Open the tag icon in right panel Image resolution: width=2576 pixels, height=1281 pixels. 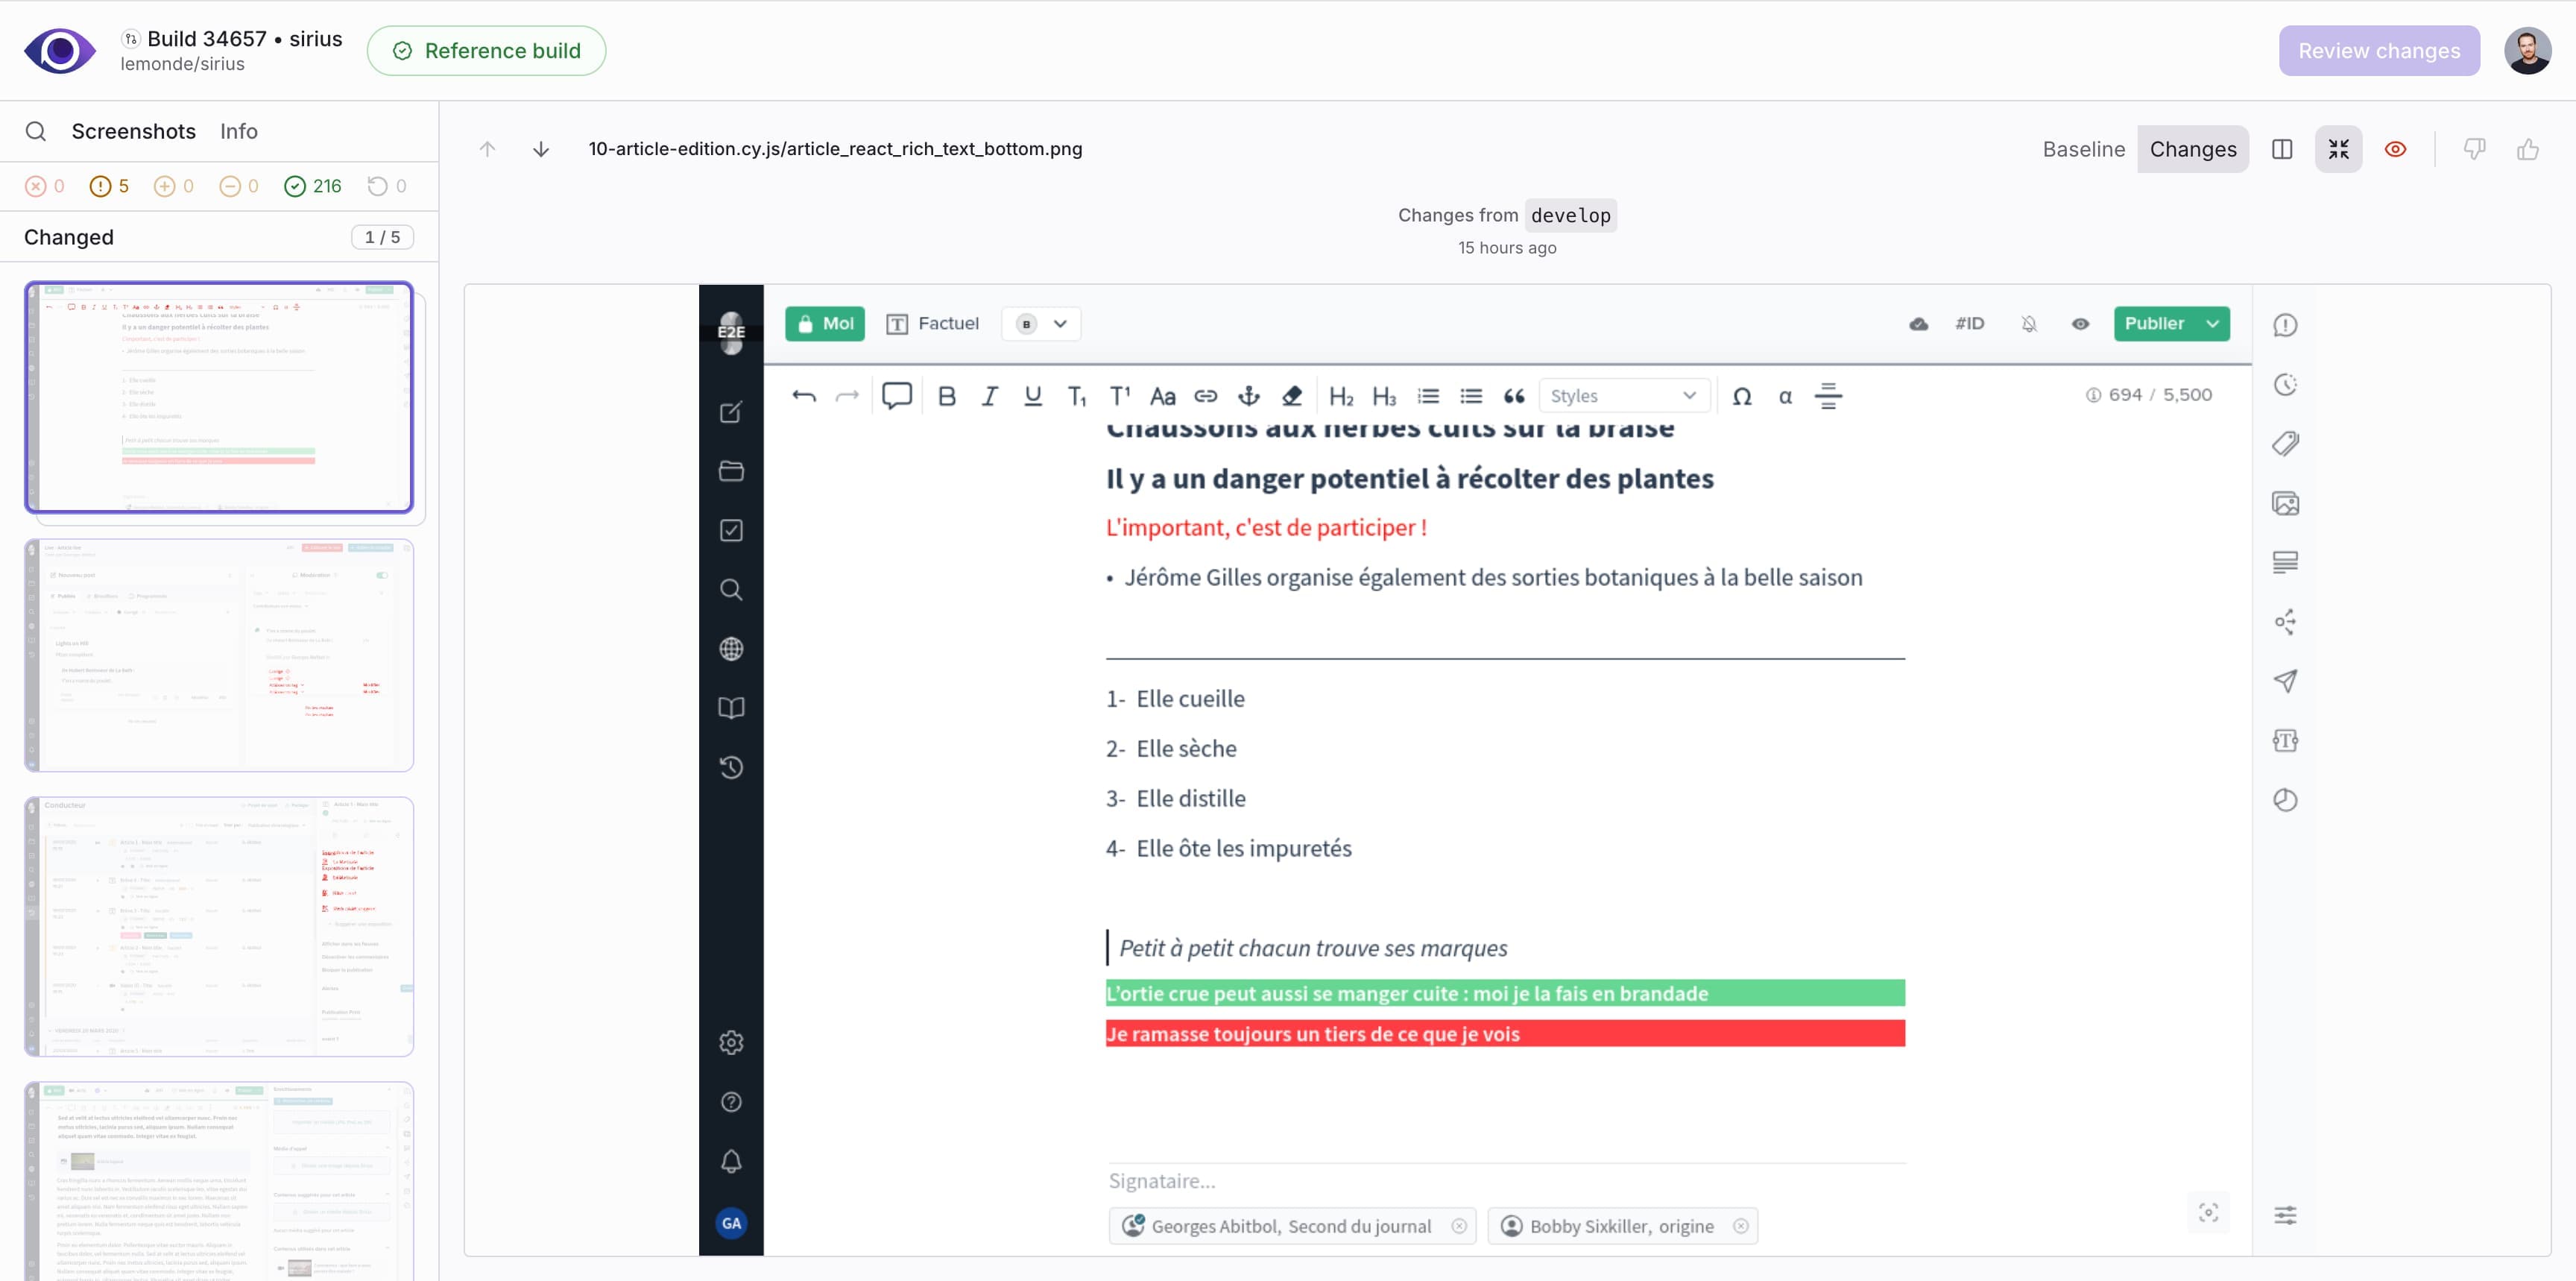click(2285, 443)
